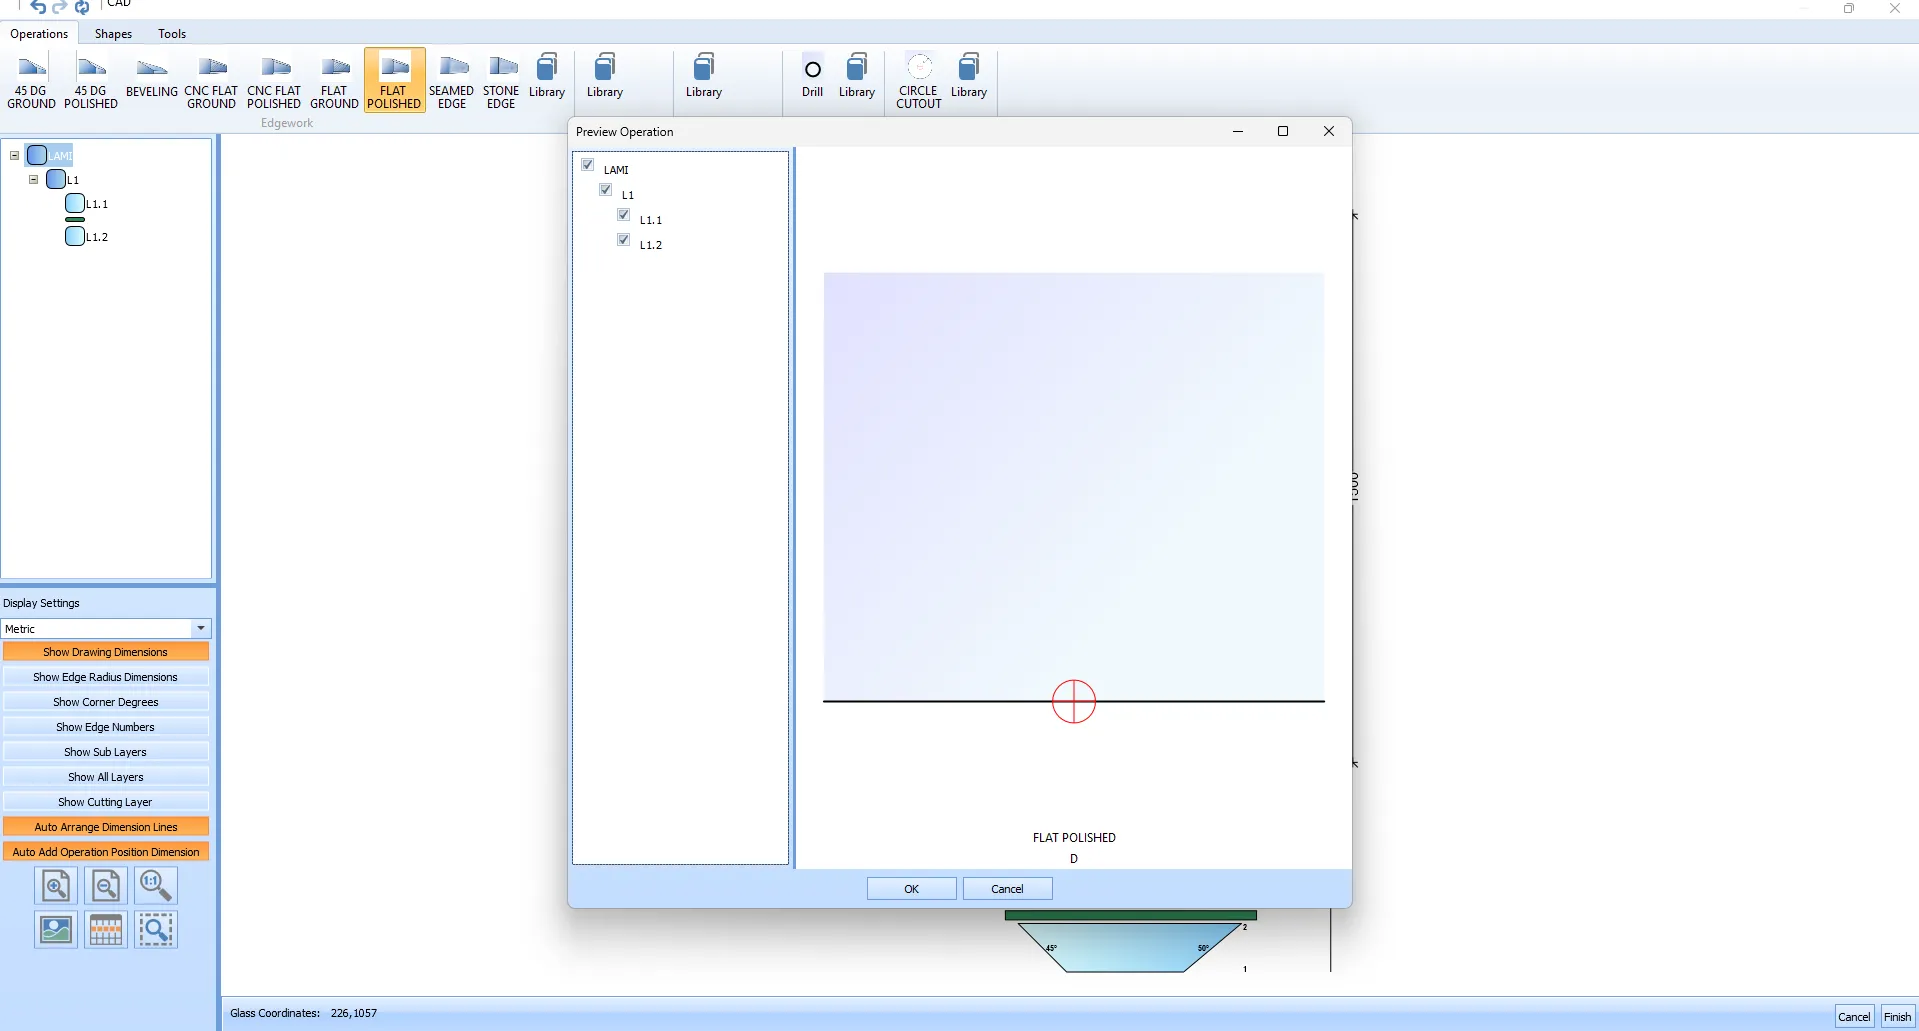Viewport: 1919px width, 1031px height.
Task: Uncheck the LAMI checkbox in Preview Operation
Action: 588,165
